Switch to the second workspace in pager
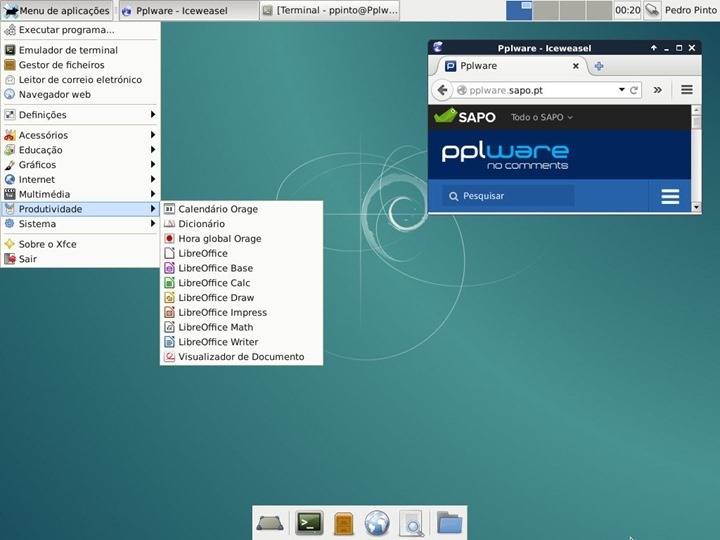 coord(546,11)
